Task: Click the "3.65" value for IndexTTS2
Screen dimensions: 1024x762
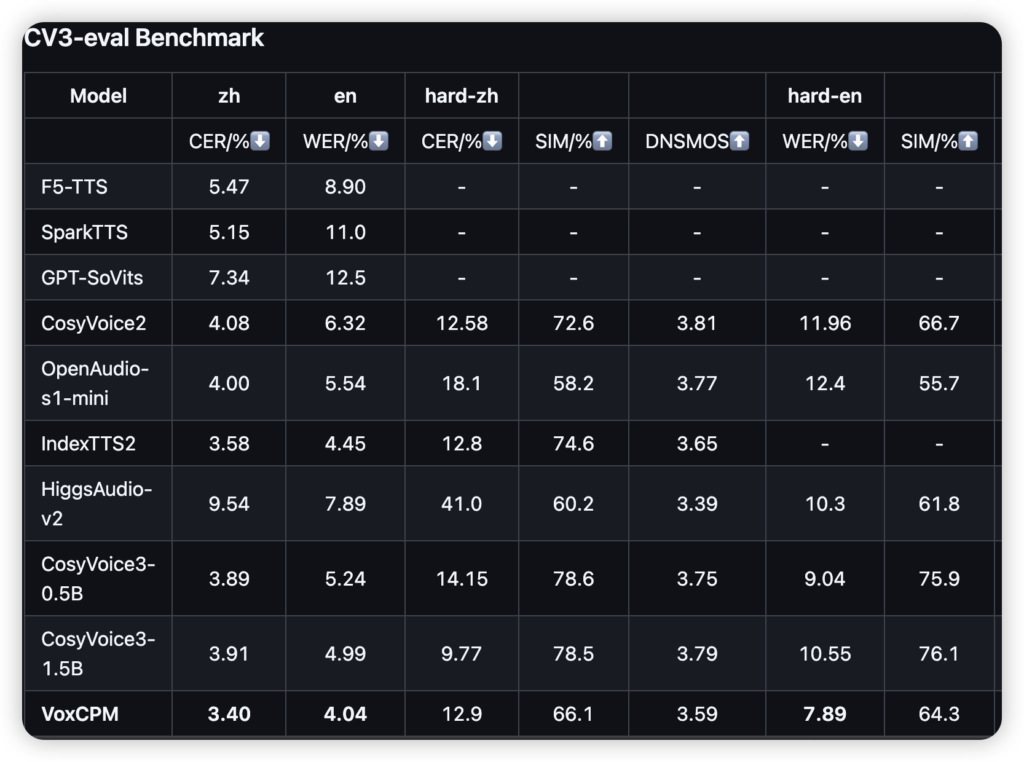Action: (x=697, y=444)
